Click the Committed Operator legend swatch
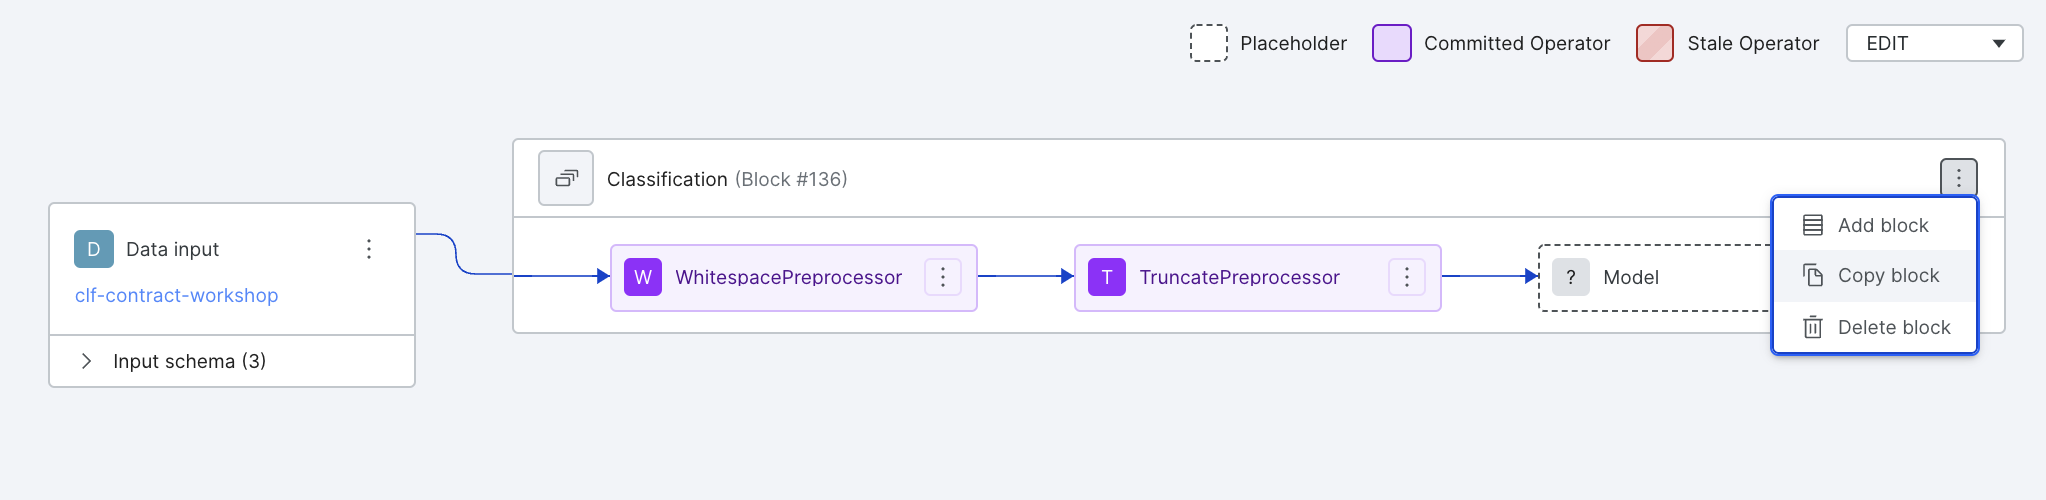 [x=1392, y=43]
